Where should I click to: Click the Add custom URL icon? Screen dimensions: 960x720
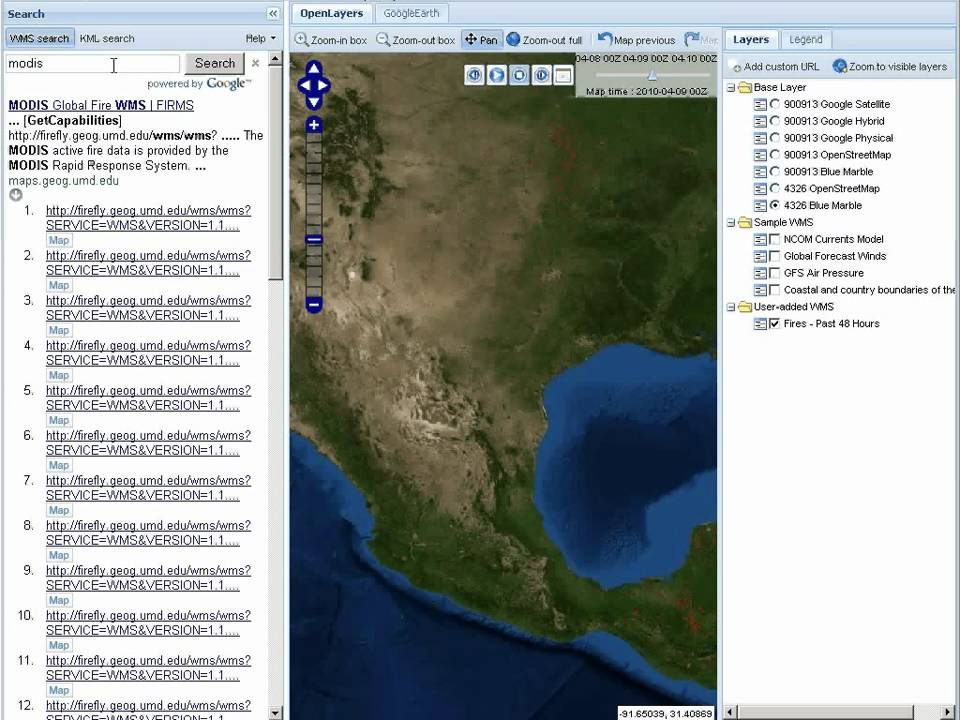point(735,67)
